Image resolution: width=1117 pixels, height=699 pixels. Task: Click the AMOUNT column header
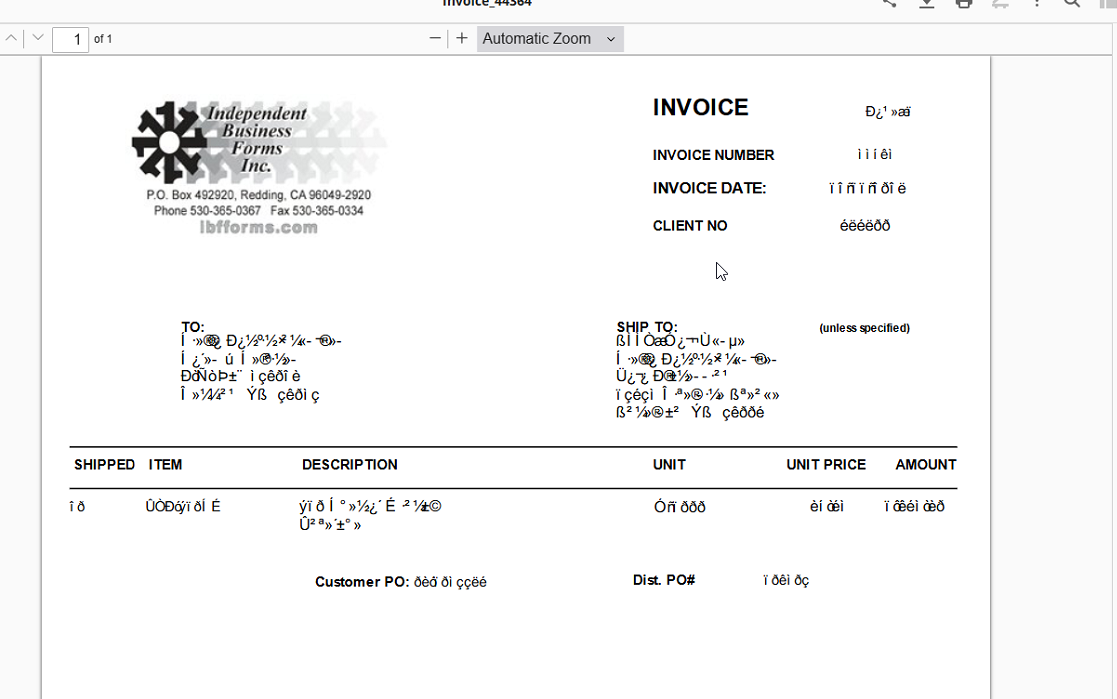coord(925,465)
